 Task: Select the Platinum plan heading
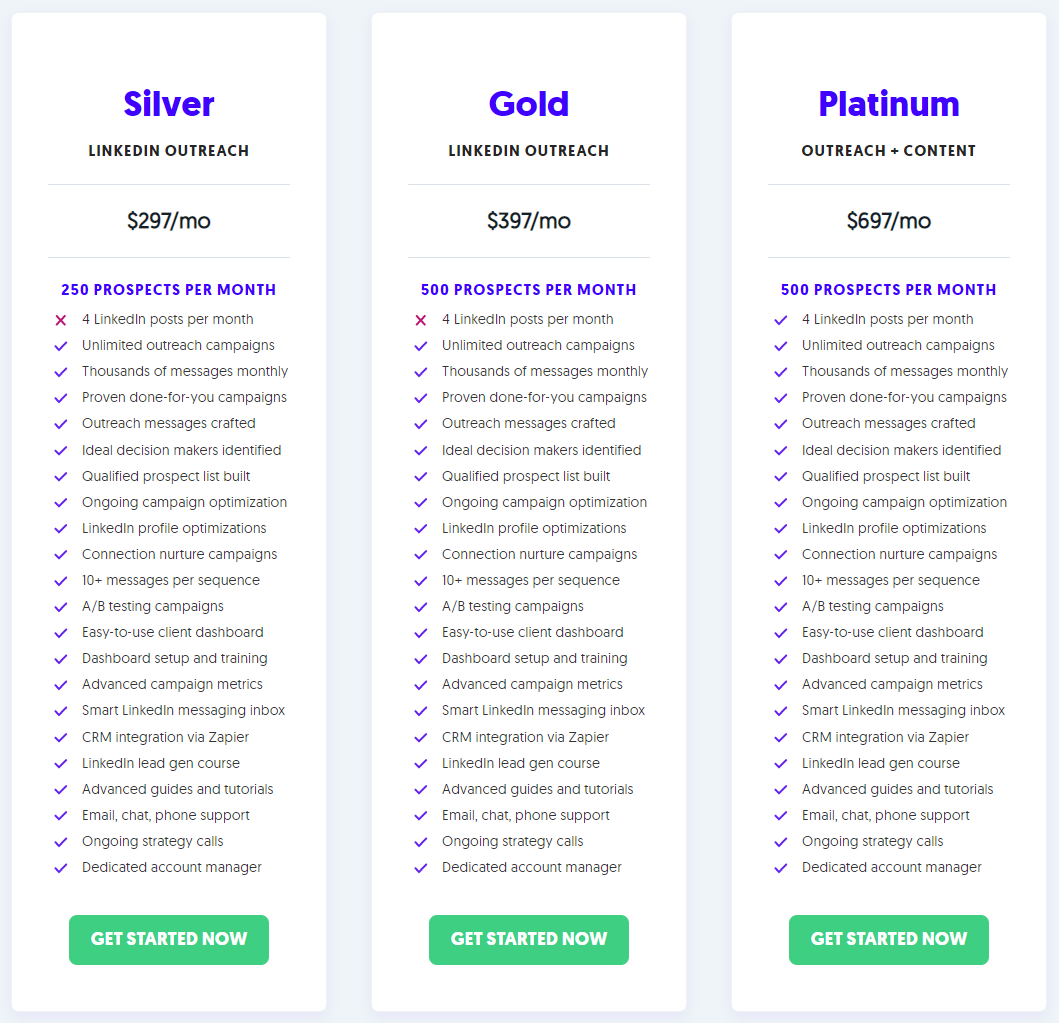tap(889, 104)
